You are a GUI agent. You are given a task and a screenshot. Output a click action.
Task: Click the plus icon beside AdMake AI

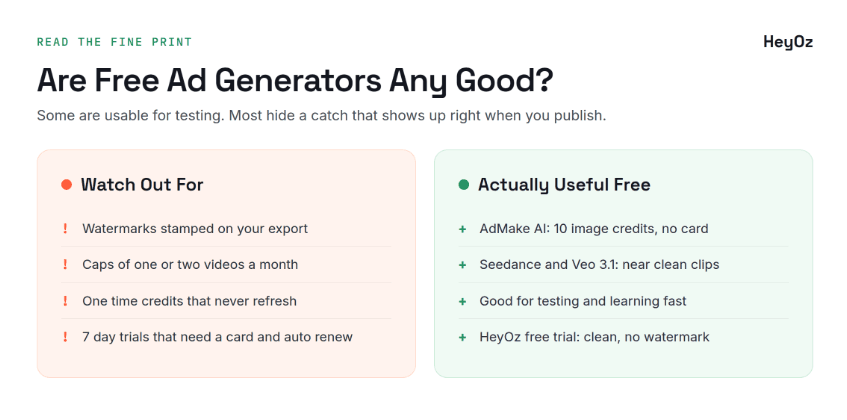coord(462,229)
